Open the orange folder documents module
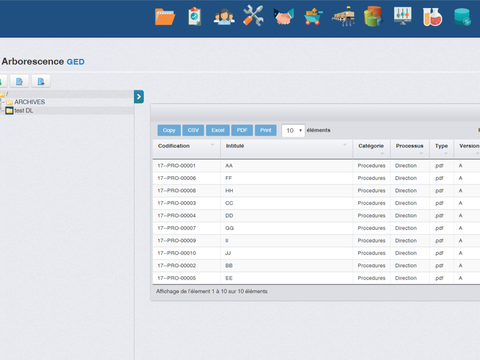The width and height of the screenshot is (480, 360). click(x=165, y=16)
